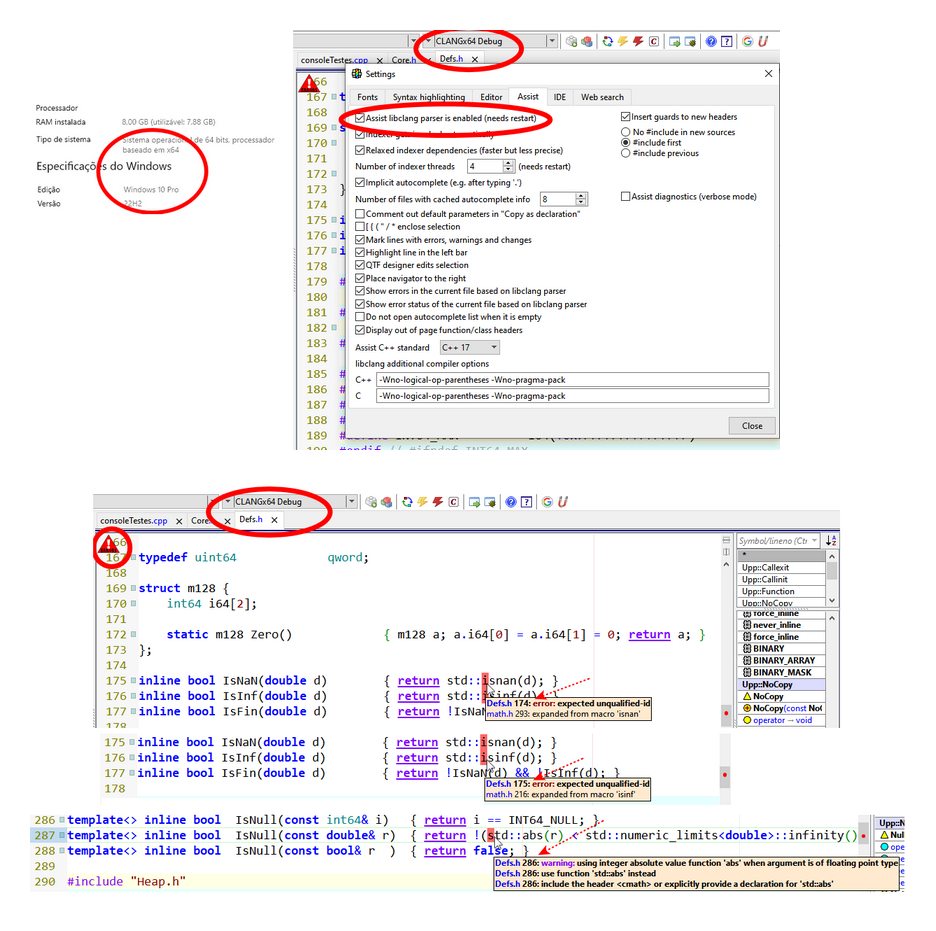Image resolution: width=936 pixels, height=931 pixels.
Task: Click the C++ libclang compiler options field
Action: pos(572,380)
